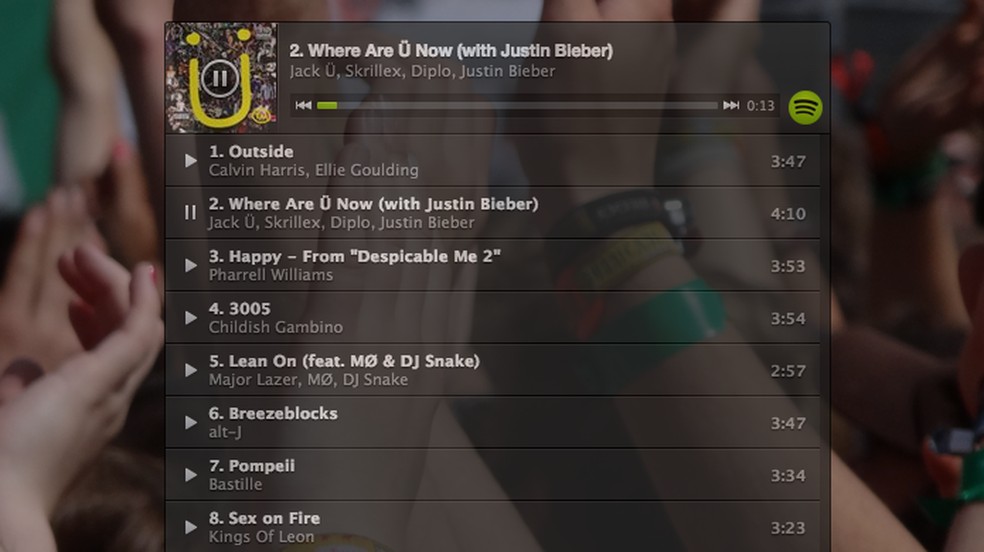Click the 0:13 elapsed time display
The width and height of the screenshot is (984, 552).
pos(760,106)
